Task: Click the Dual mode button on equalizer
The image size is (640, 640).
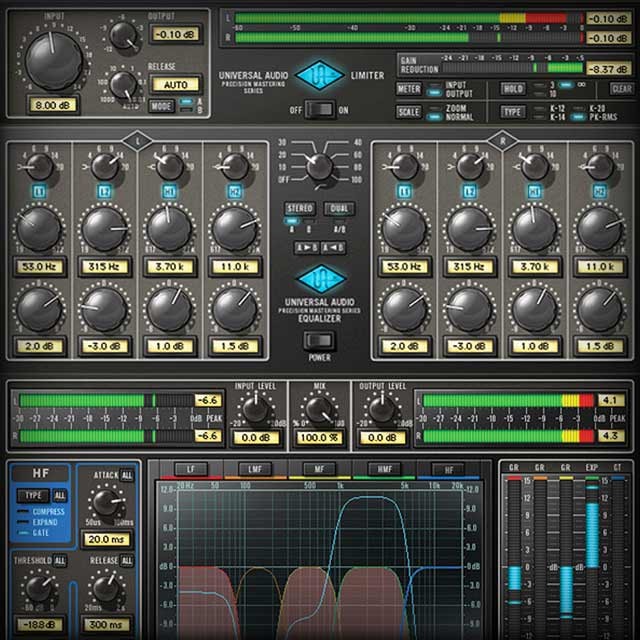Action: [x=340, y=209]
